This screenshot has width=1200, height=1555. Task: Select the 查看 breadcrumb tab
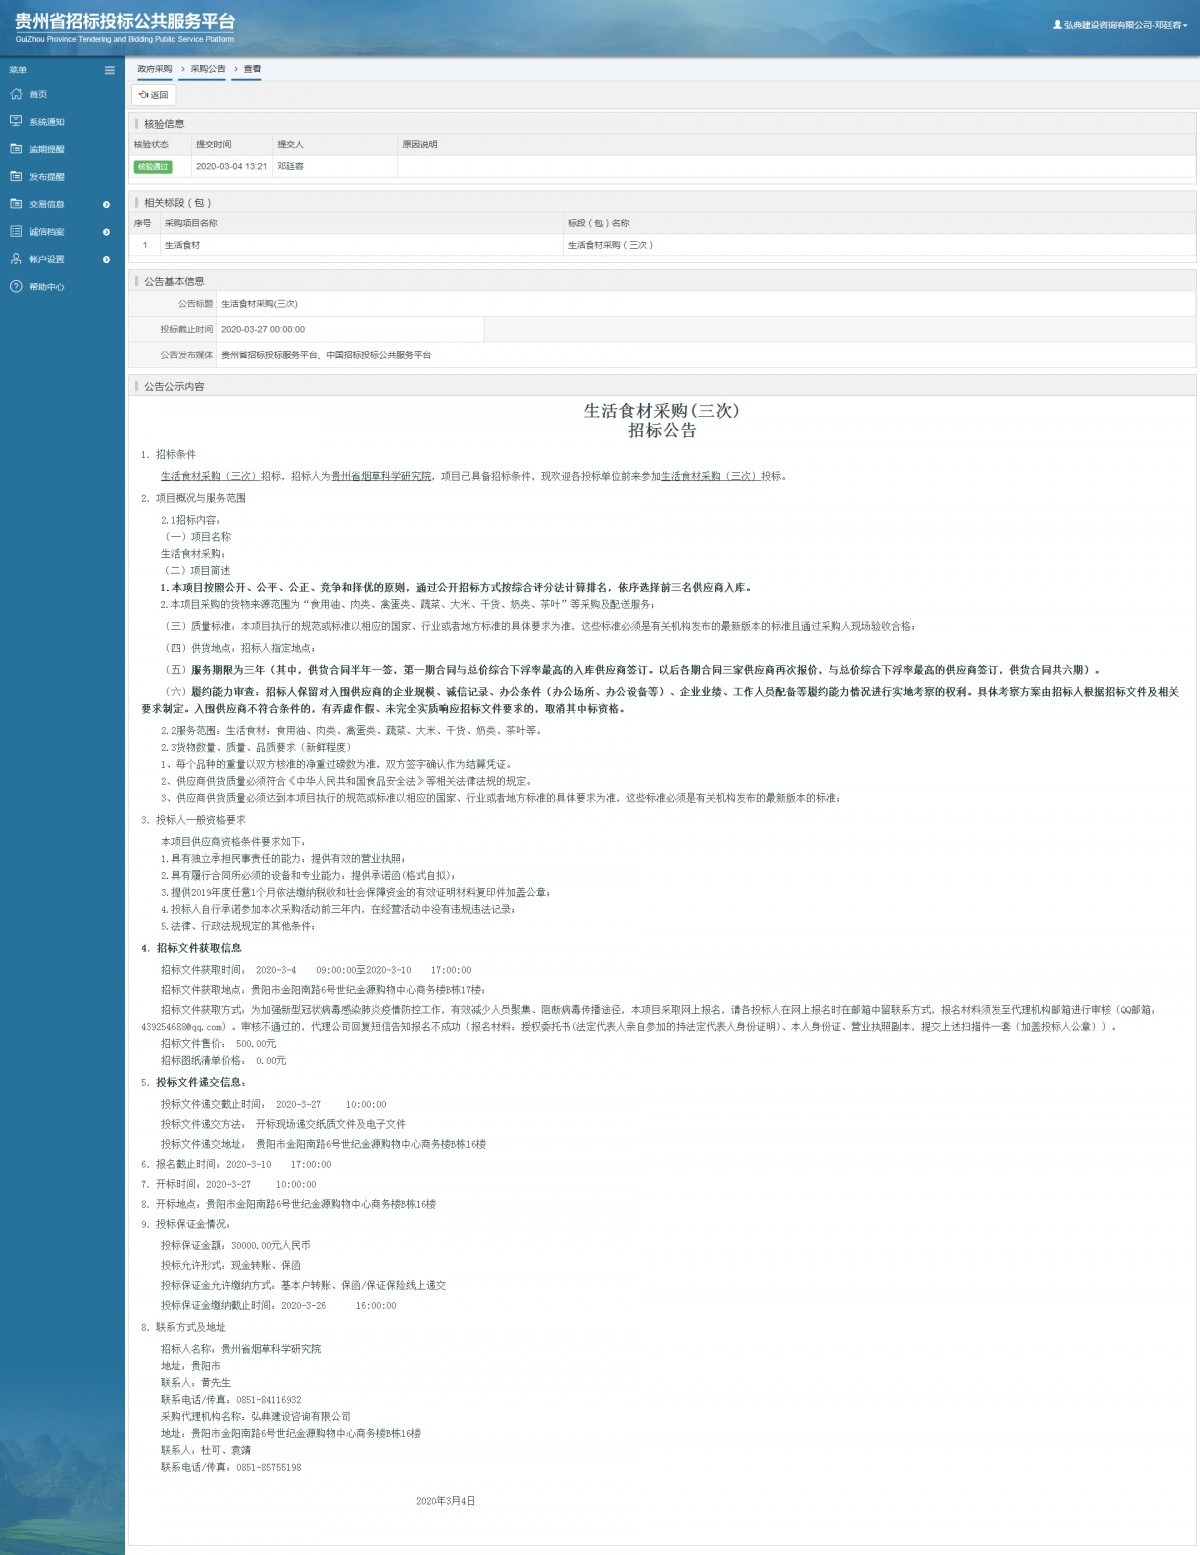coord(252,69)
